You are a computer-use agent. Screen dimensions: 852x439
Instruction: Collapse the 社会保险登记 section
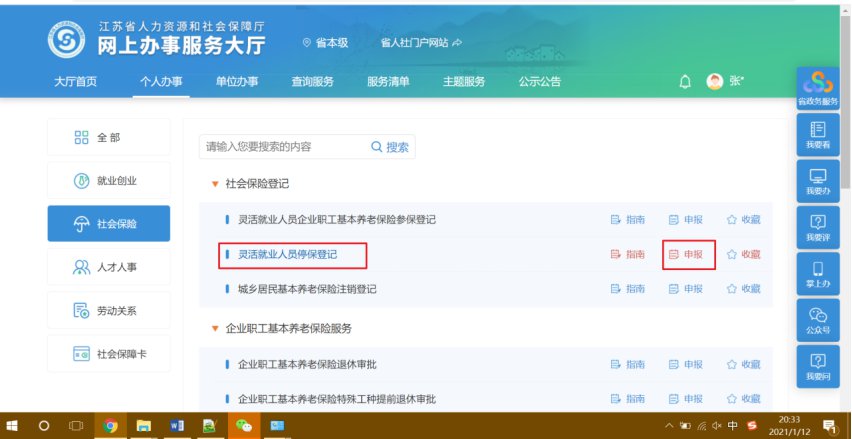point(214,184)
